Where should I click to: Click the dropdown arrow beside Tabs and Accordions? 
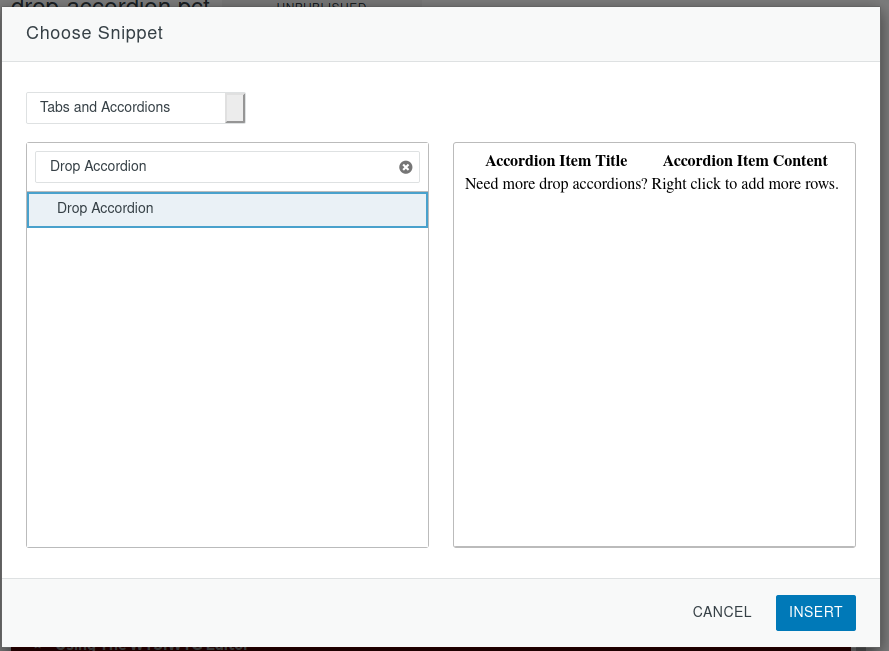(x=235, y=108)
